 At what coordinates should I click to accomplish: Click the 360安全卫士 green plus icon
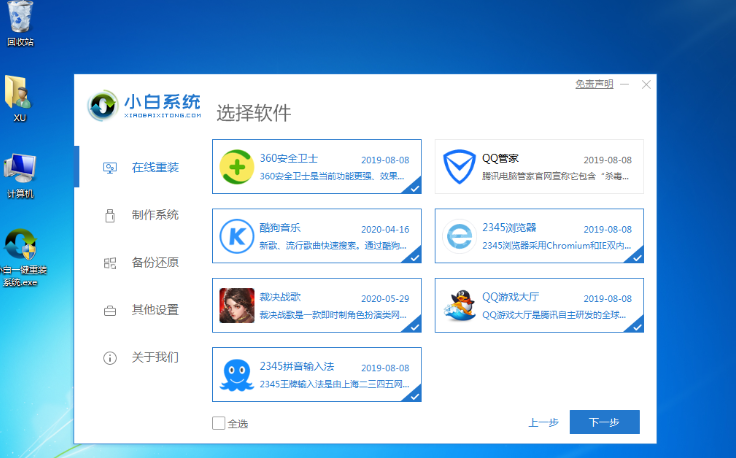point(237,166)
